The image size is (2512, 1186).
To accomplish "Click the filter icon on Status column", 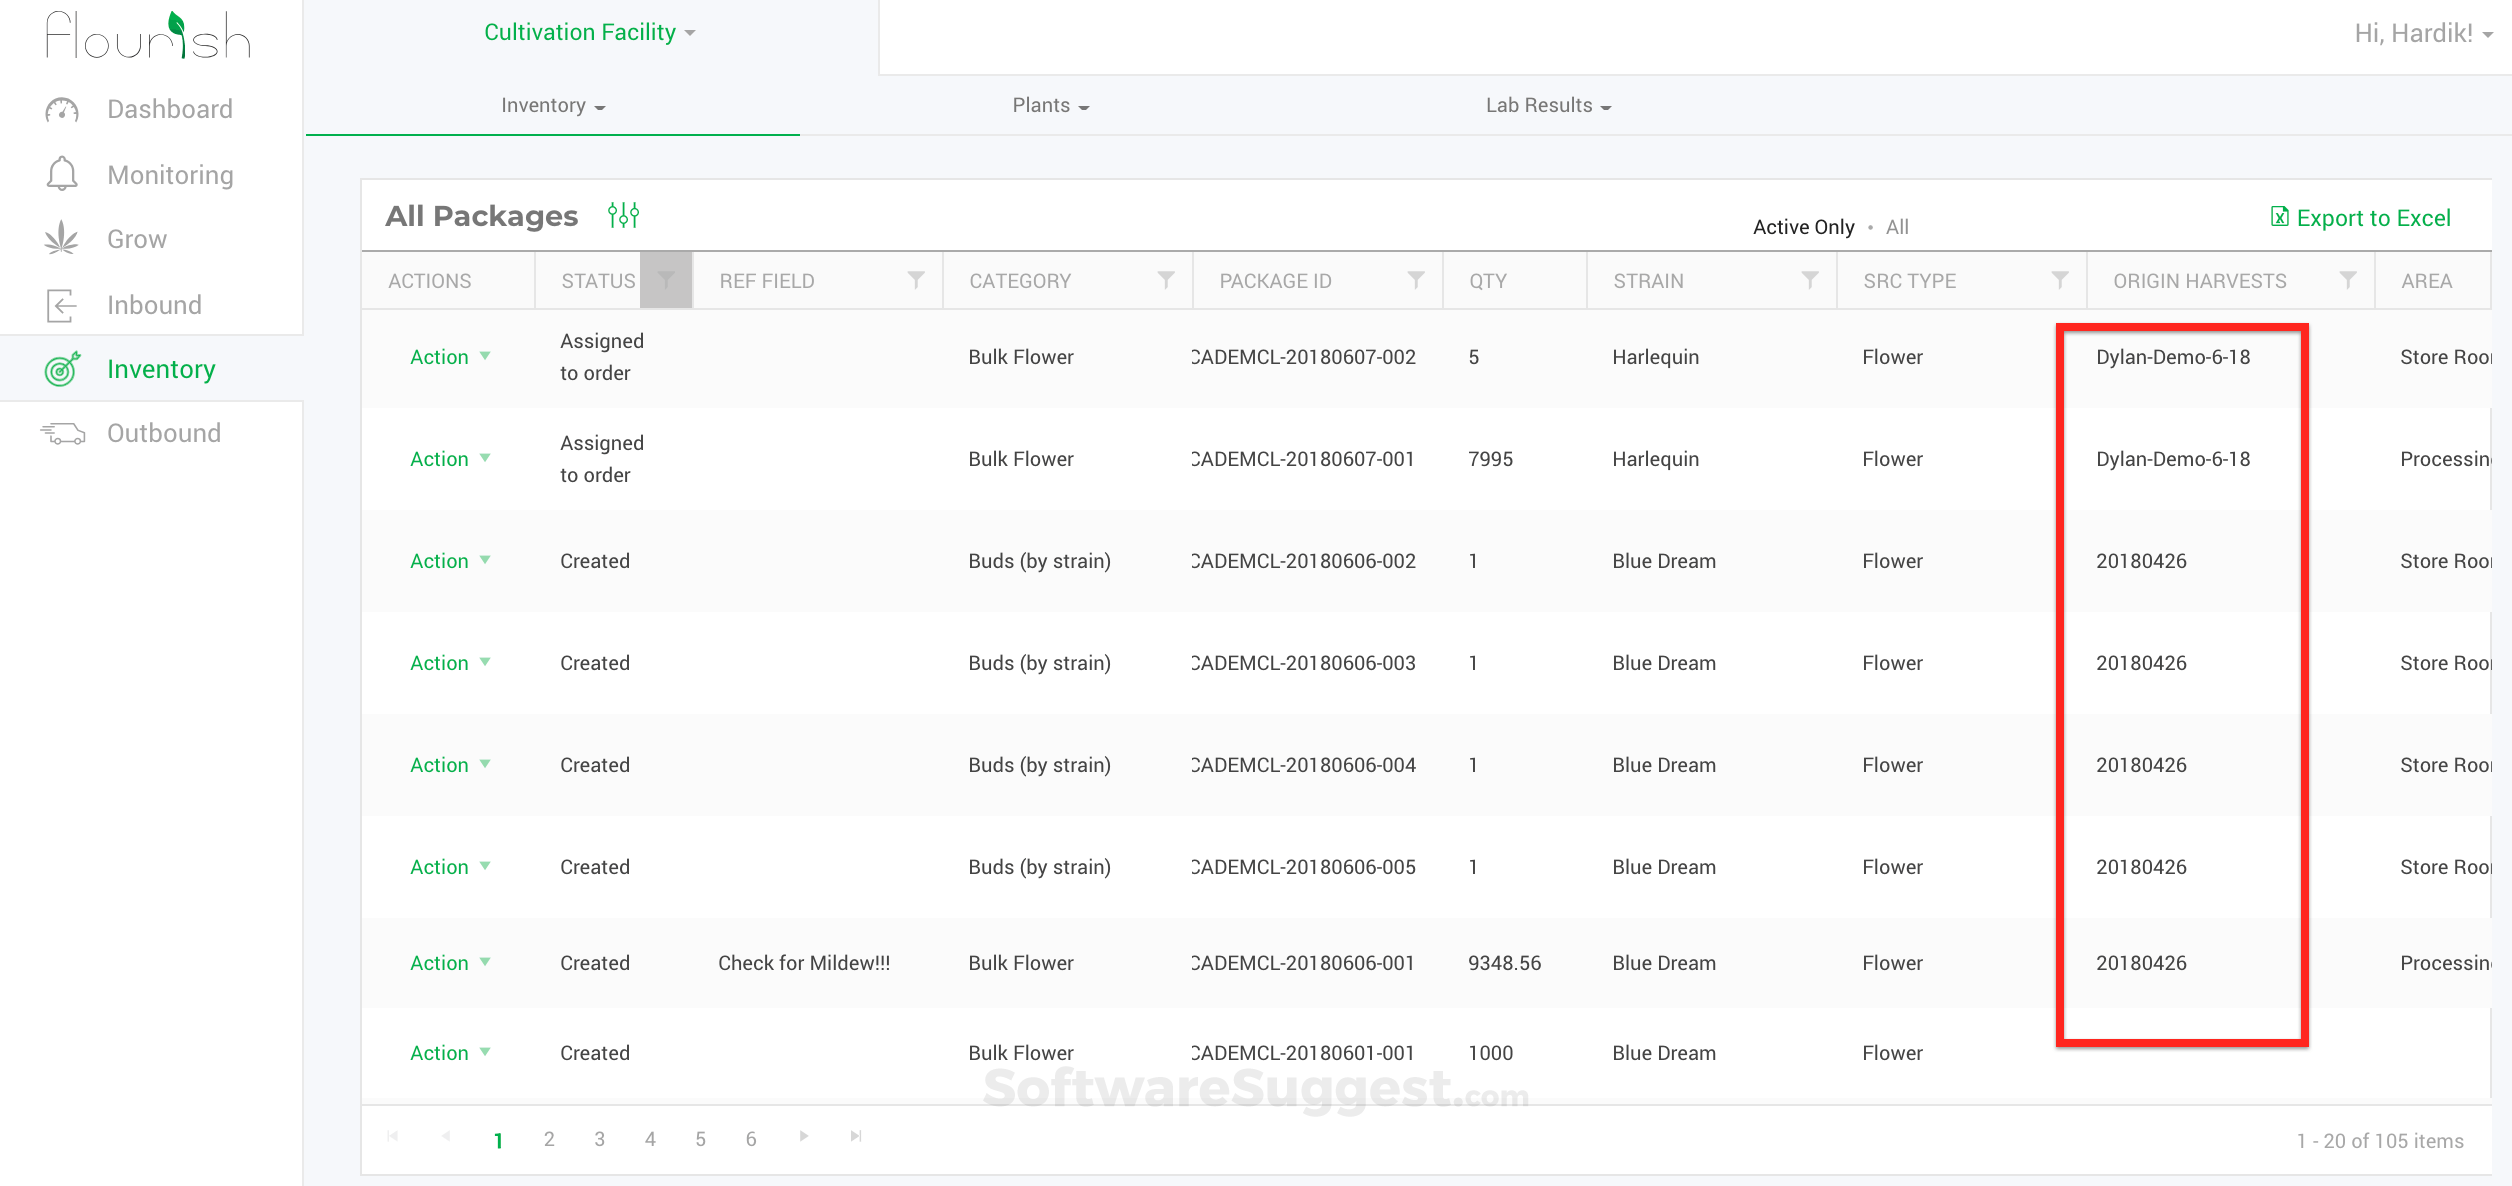I will (x=666, y=280).
